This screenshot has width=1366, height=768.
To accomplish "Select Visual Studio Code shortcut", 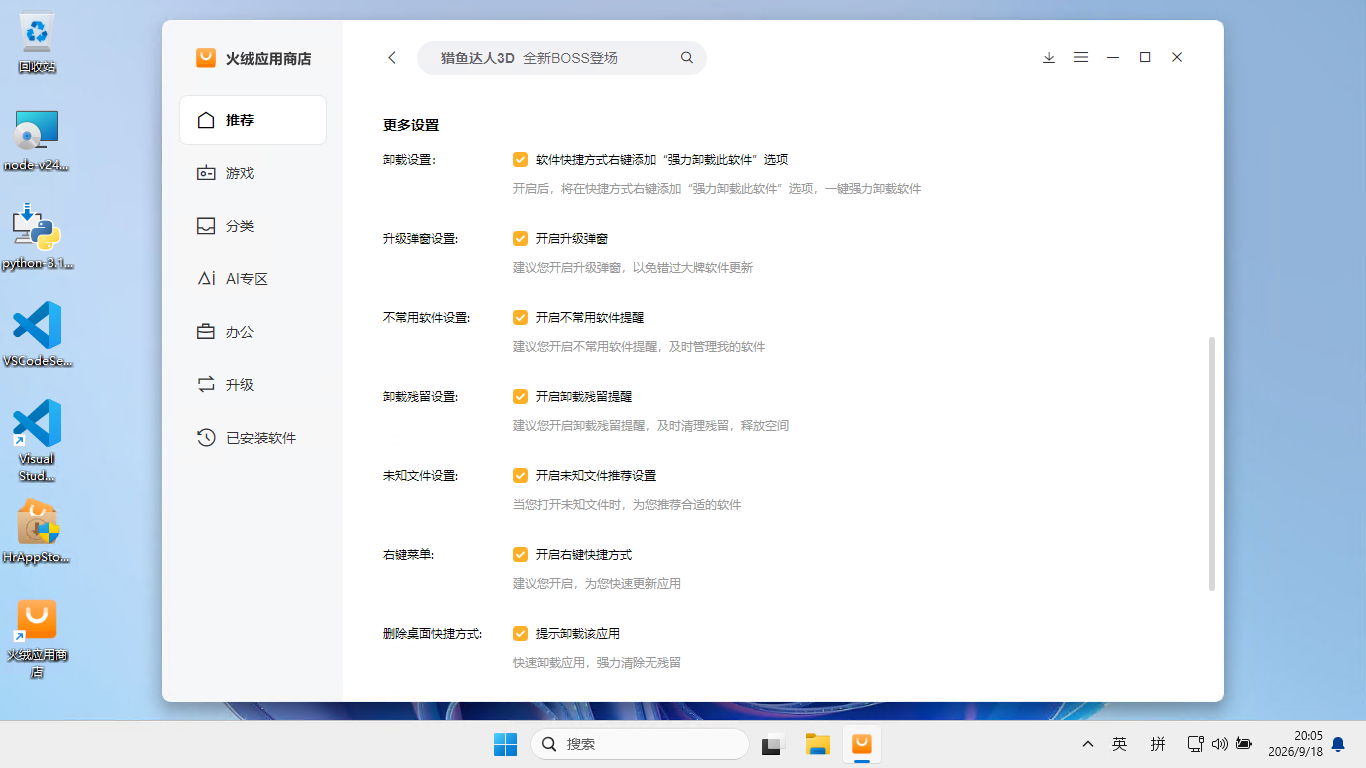I will pos(37,441).
